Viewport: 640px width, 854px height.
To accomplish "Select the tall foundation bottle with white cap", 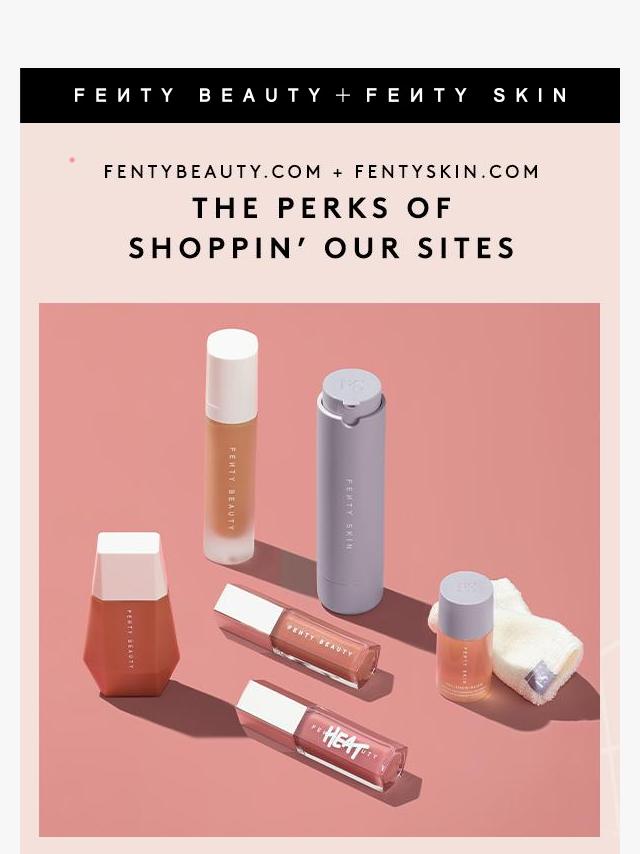I will [x=231, y=447].
